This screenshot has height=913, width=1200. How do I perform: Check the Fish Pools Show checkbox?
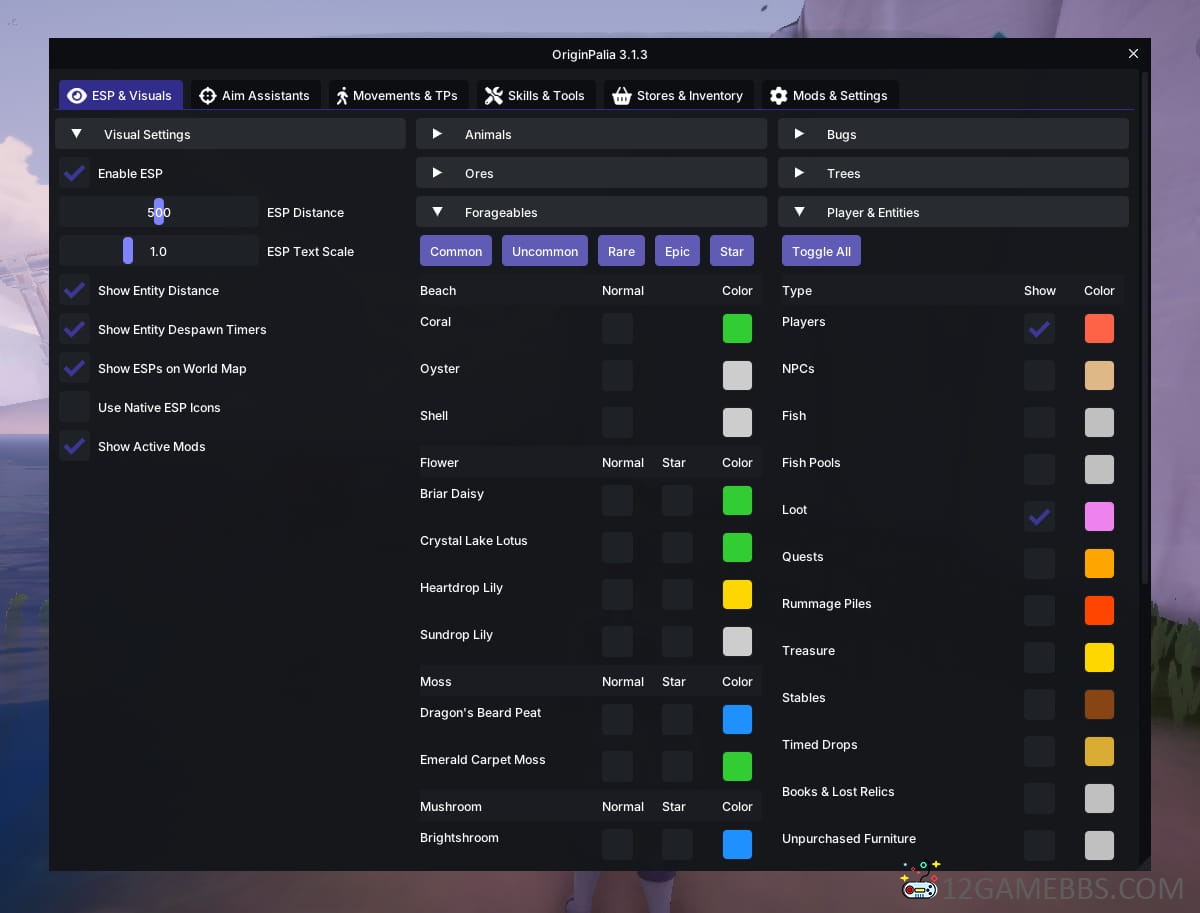(x=1039, y=469)
